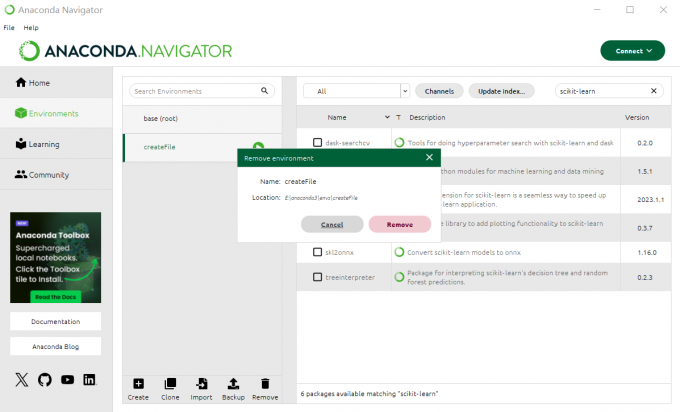Open the GitHub social link
This screenshot has height=412, width=680.
(45, 380)
